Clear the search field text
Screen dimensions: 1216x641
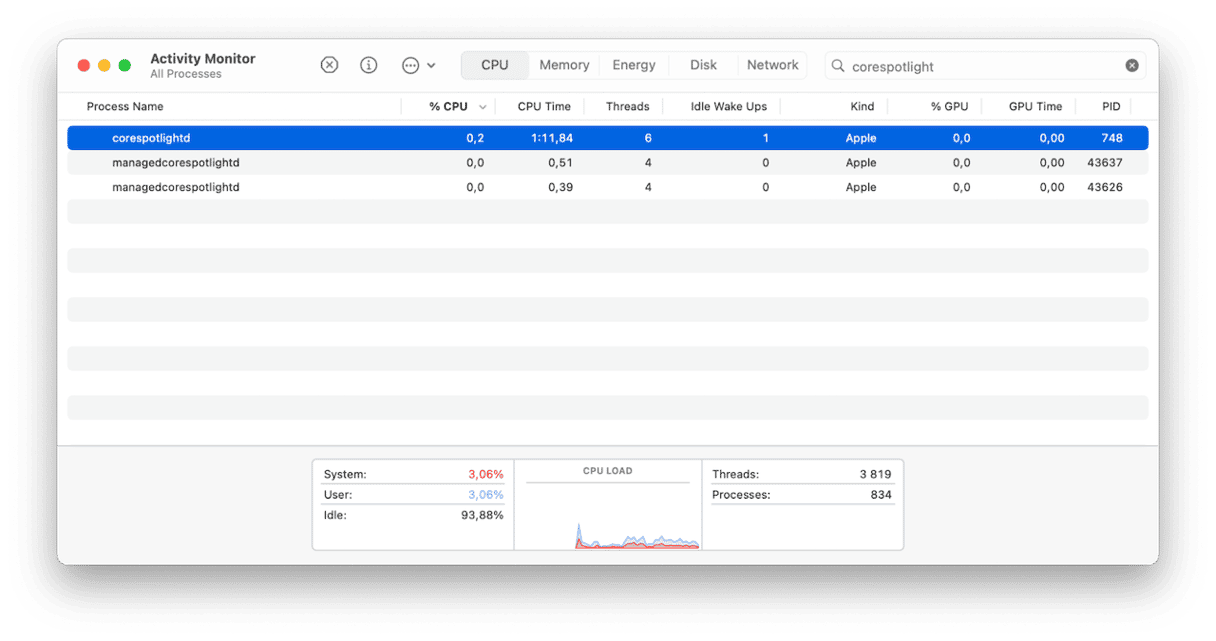point(1131,66)
